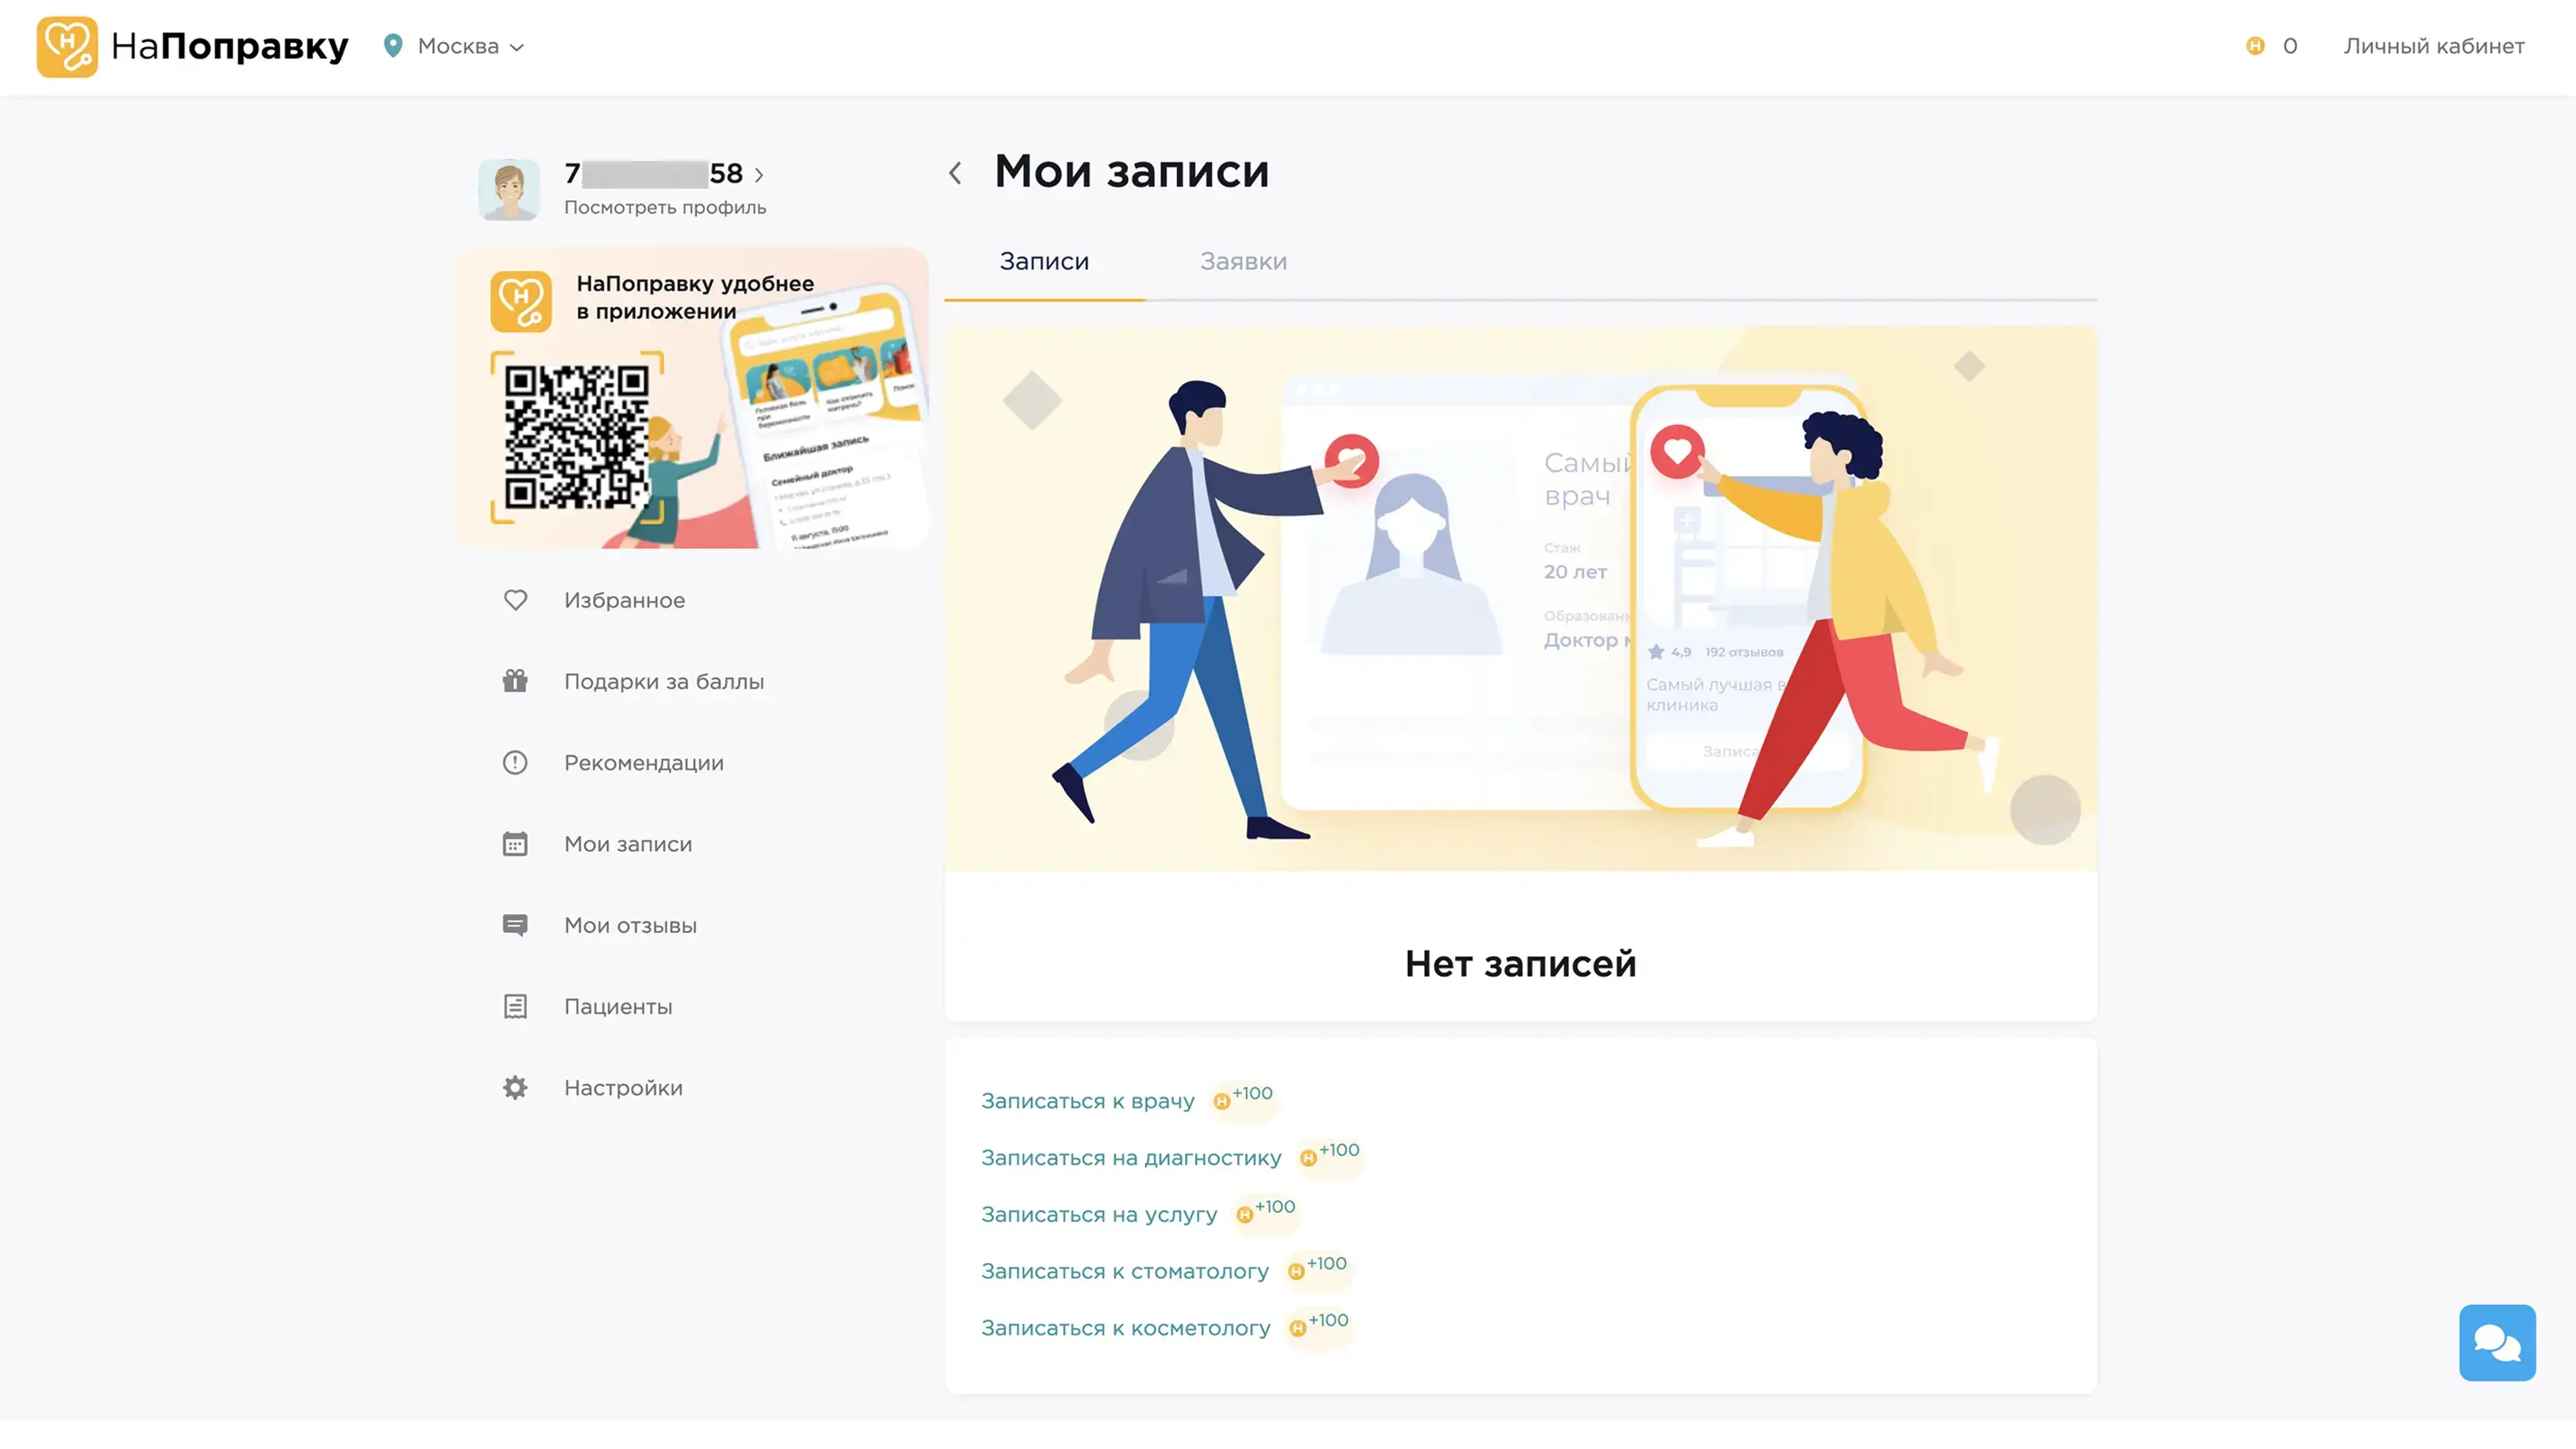Screen dimensions: 2576x1449
Task: Click the НаПоправку heart logo icon
Action: tap(67, 46)
